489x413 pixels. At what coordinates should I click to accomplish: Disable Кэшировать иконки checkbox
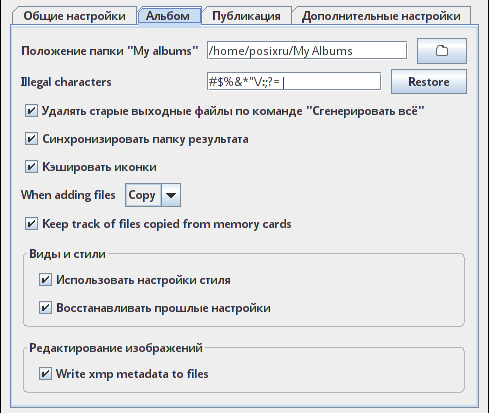31,167
